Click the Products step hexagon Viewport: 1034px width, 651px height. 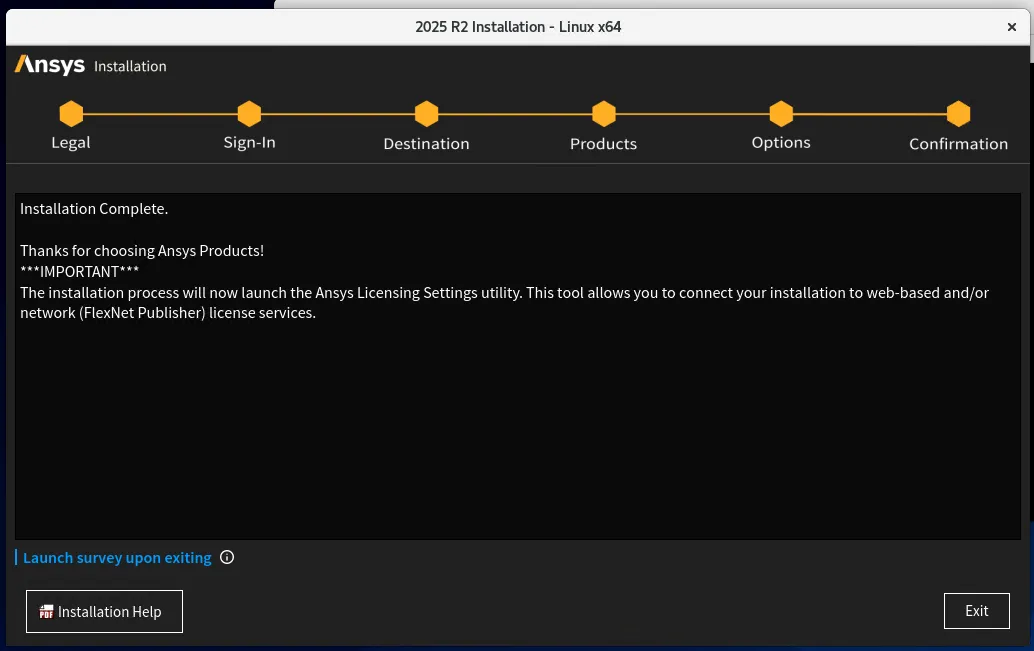coord(603,113)
